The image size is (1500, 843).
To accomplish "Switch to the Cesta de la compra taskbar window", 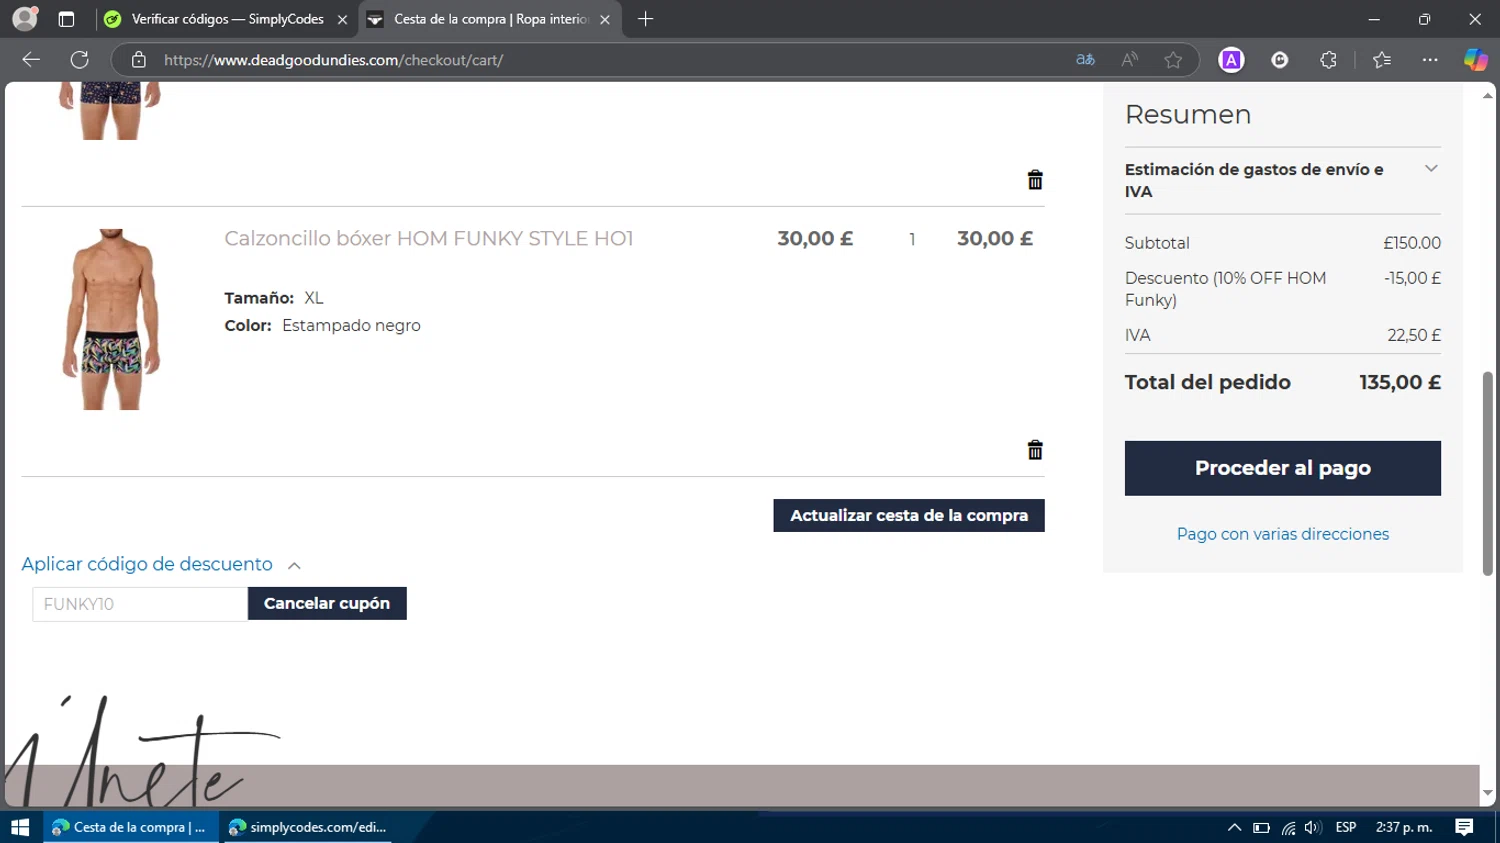I will pyautogui.click(x=130, y=827).
